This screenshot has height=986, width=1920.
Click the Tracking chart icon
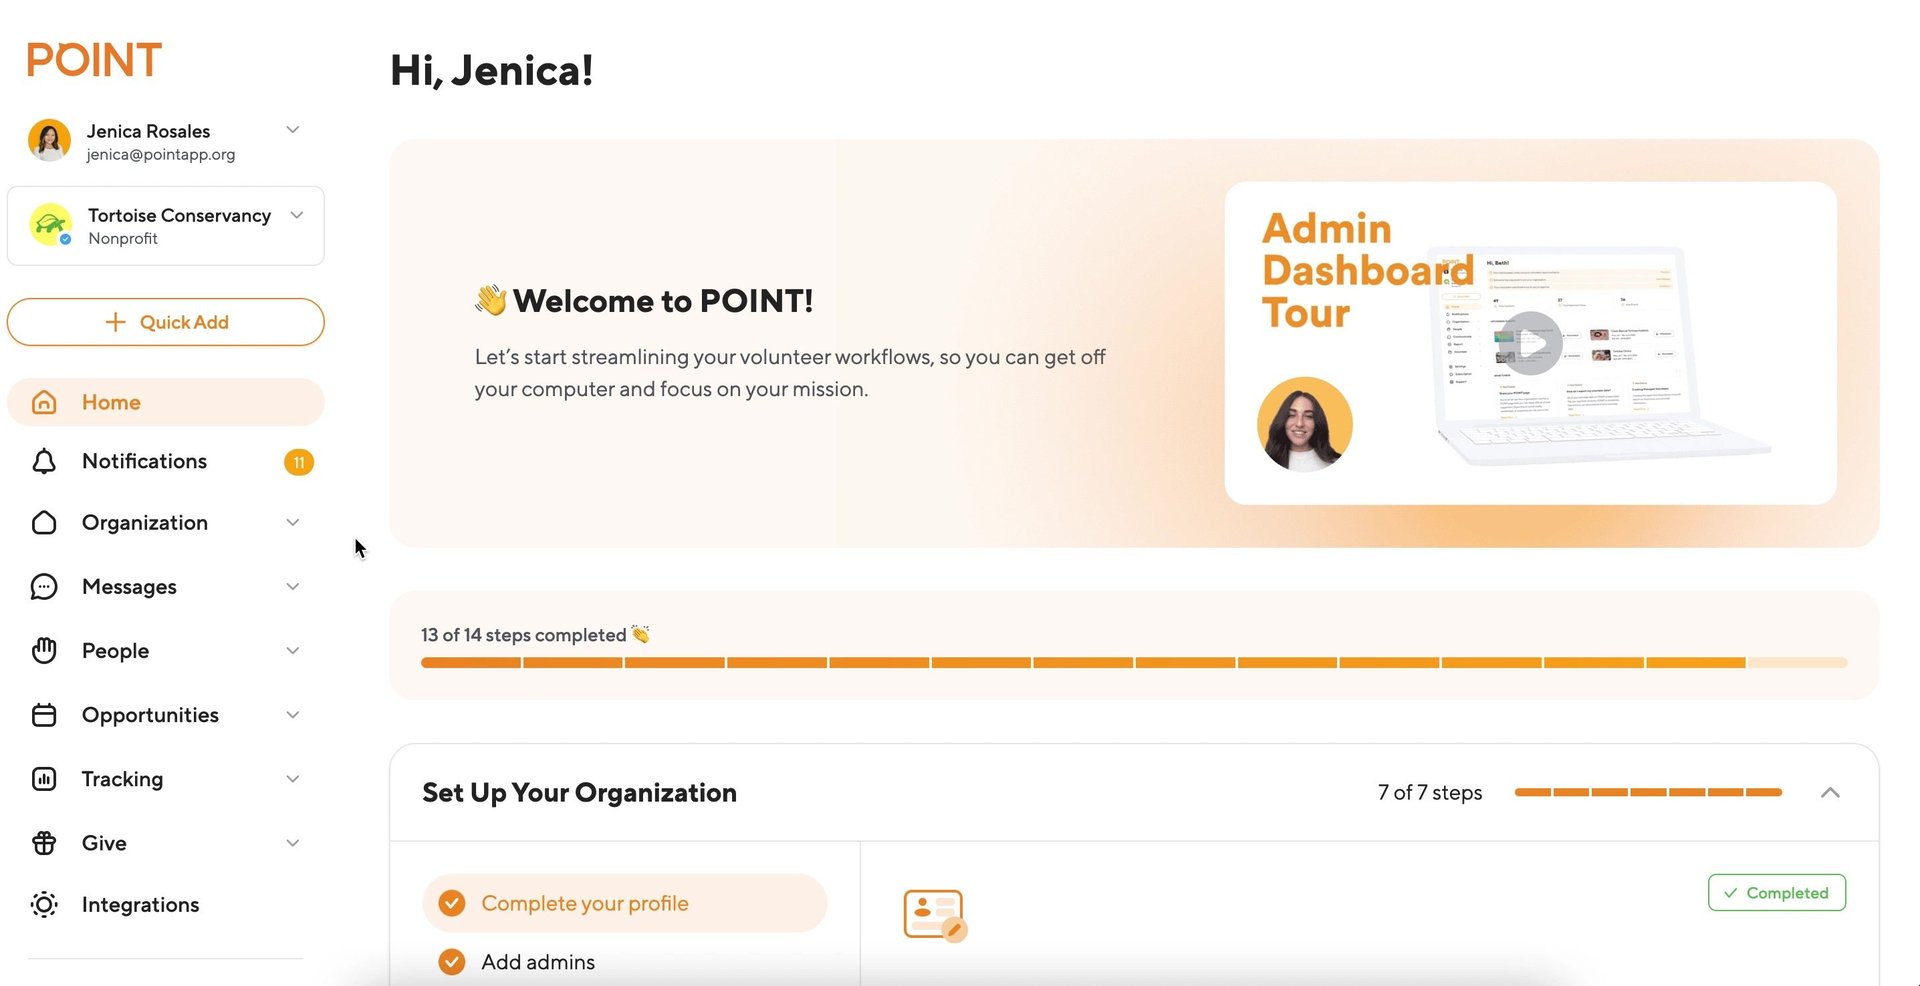tap(44, 779)
